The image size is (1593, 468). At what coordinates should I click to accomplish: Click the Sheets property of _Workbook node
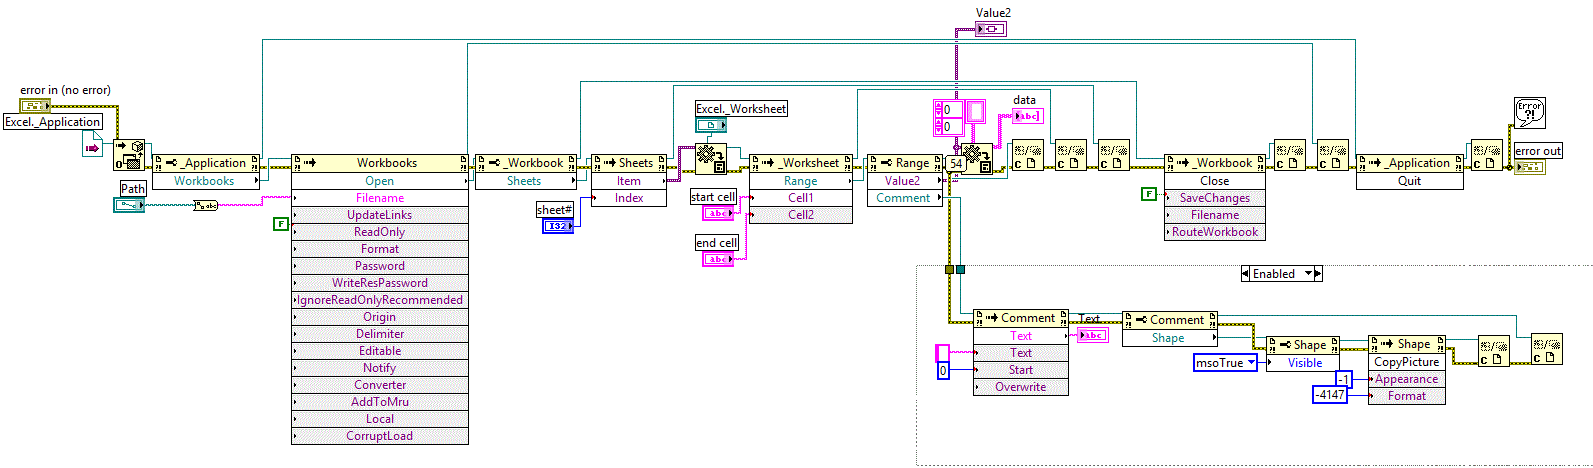point(525,181)
